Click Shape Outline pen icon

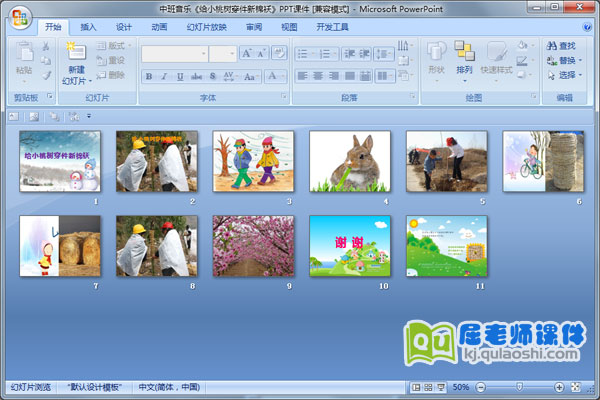click(x=524, y=60)
